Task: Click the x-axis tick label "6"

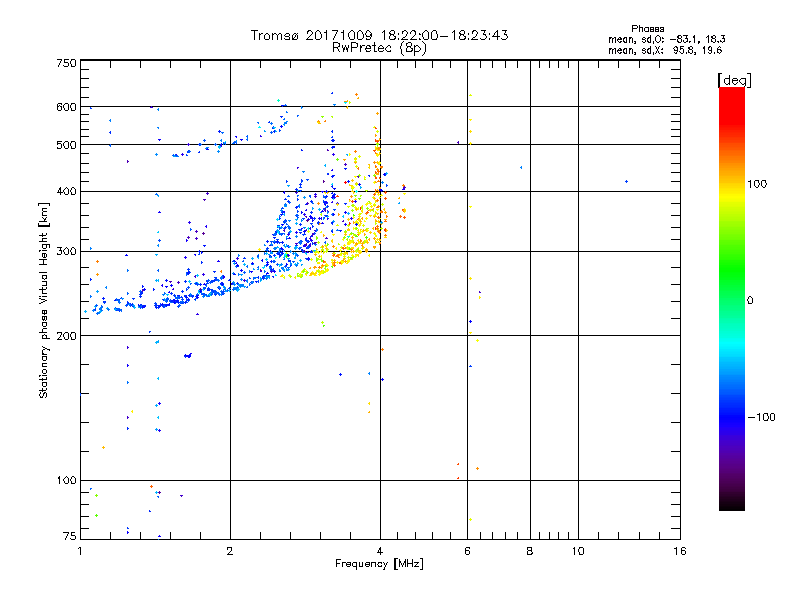Action: (x=467, y=551)
